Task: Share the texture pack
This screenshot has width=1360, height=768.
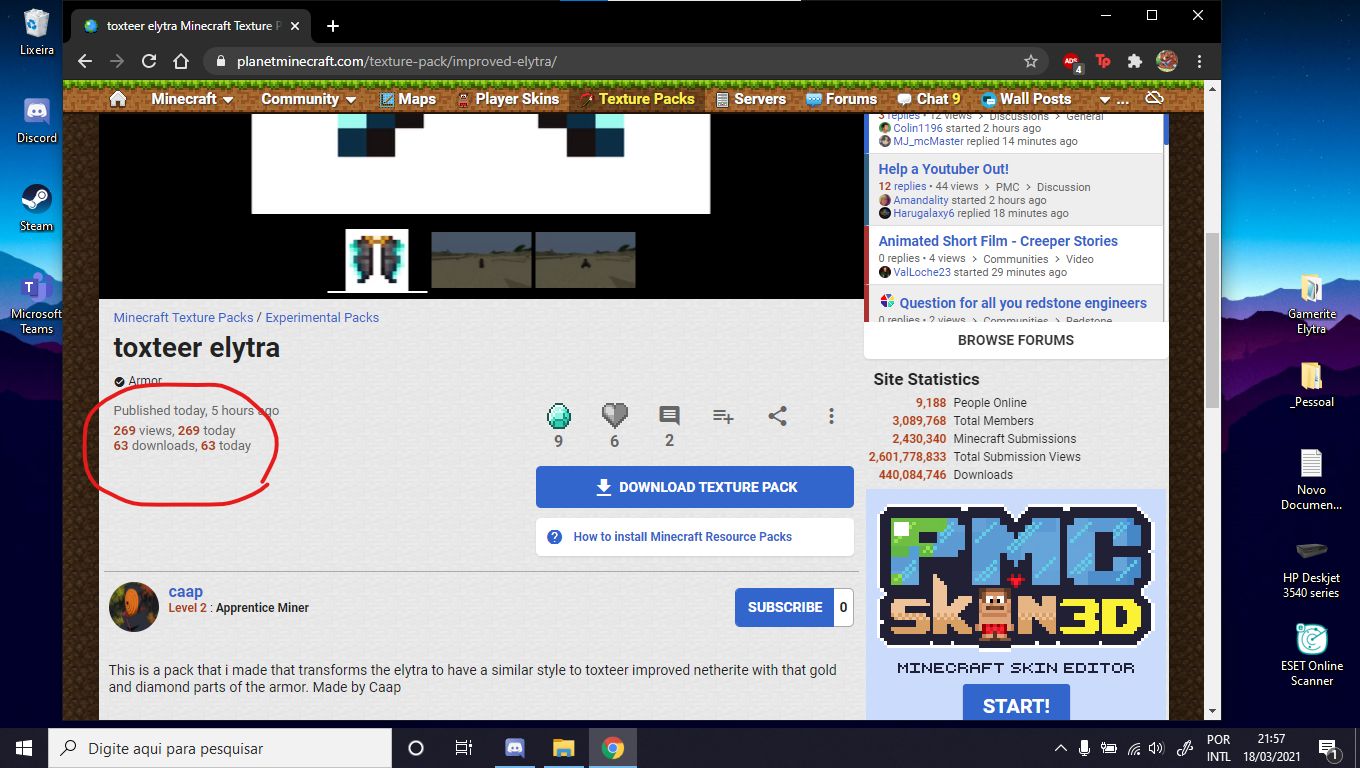Action: pyautogui.click(x=778, y=416)
